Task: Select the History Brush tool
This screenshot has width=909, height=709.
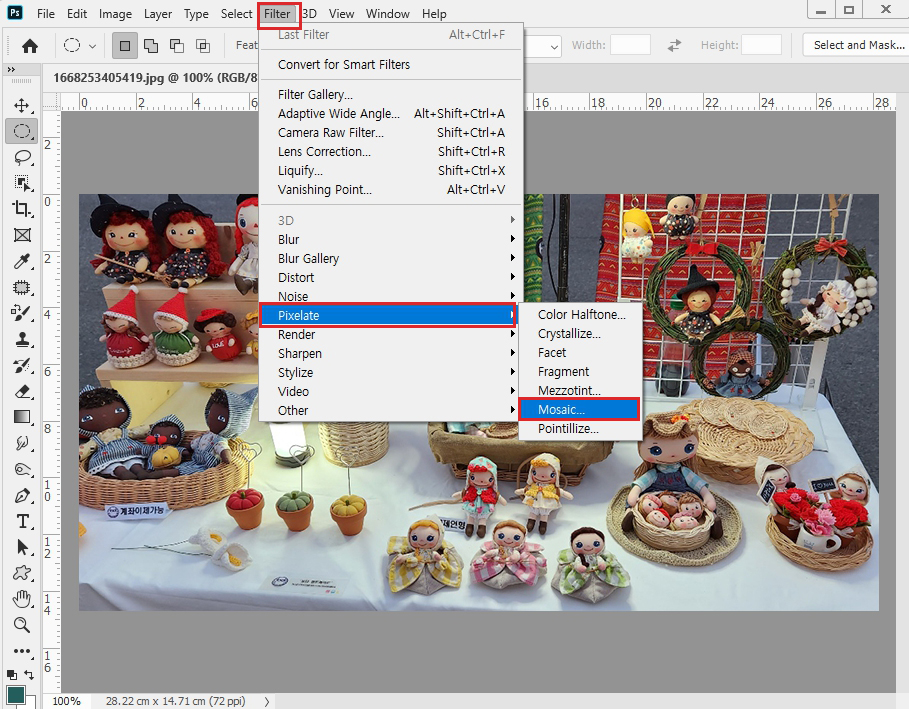Action: click(x=21, y=365)
